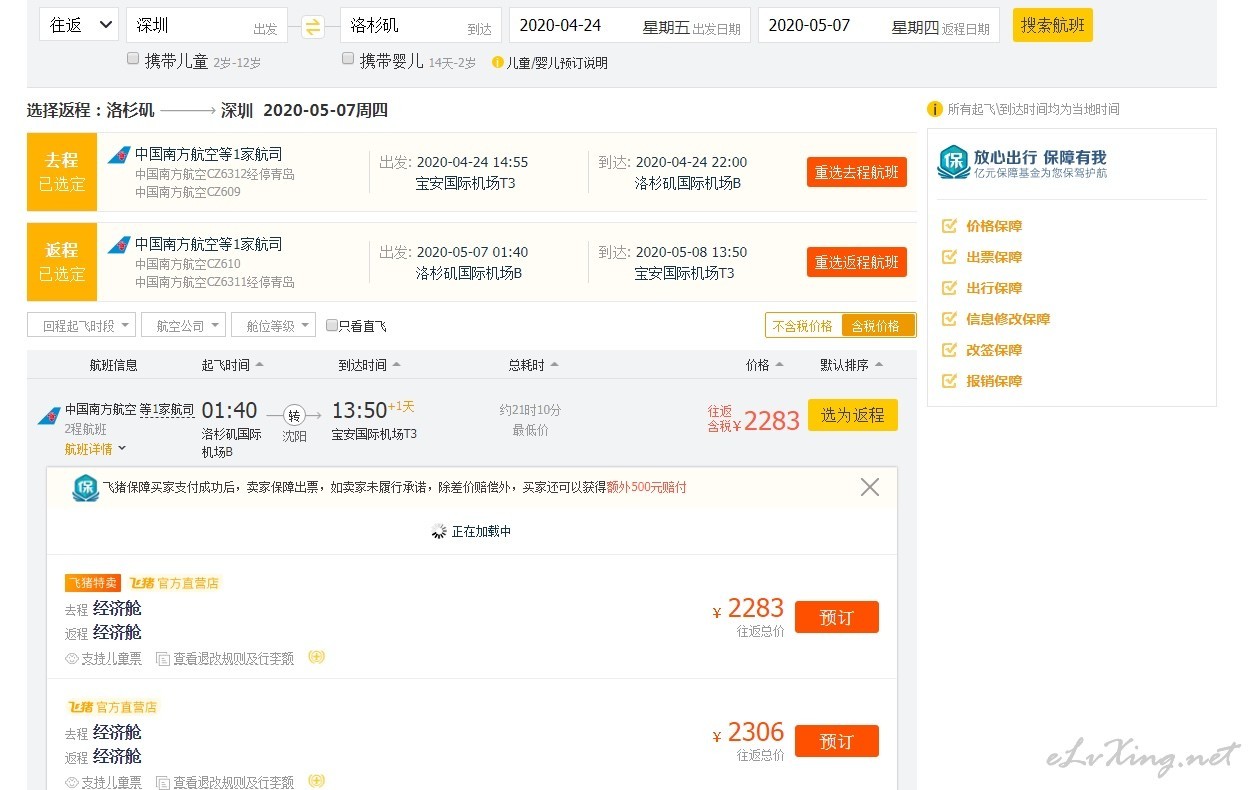Click the 转 transfer icon for Shenyang
Image resolution: width=1251 pixels, height=790 pixels.
pyautogui.click(x=293, y=415)
